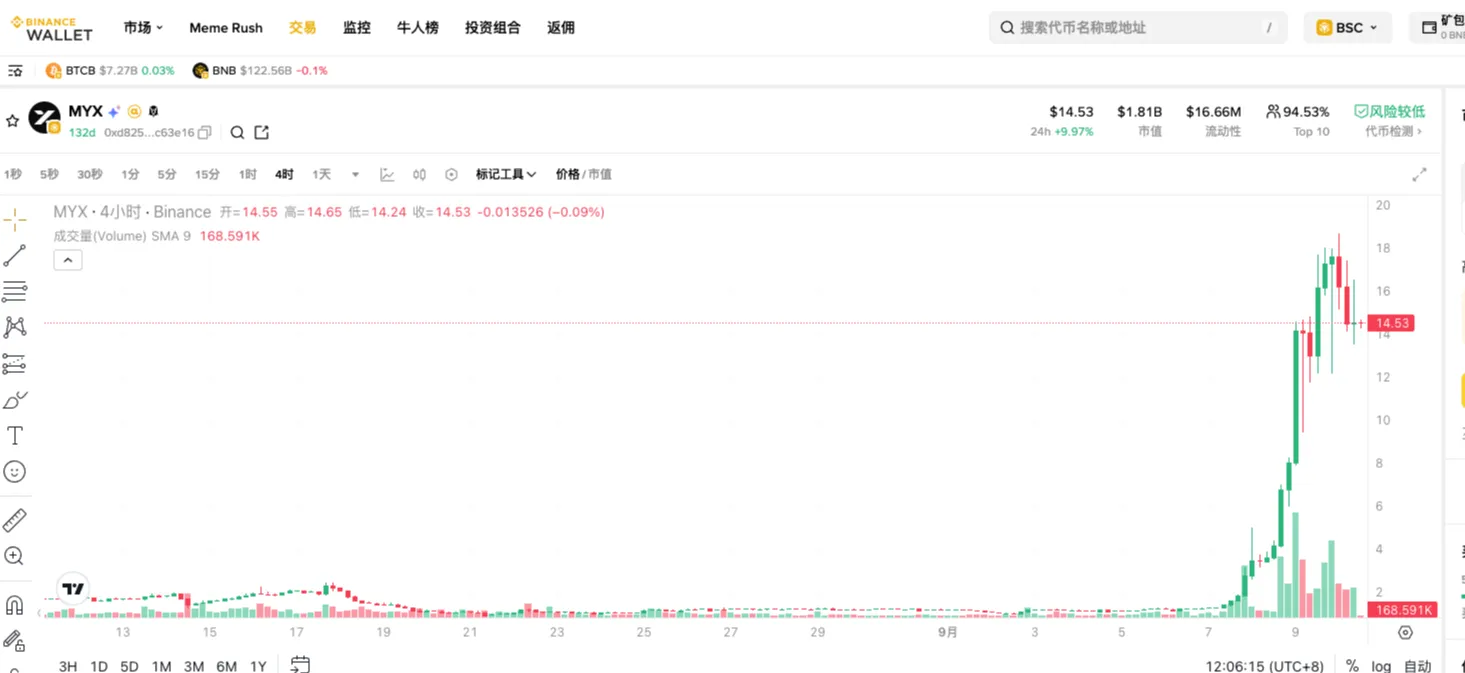
Task: Copy the contract address 0xd825...c63e16
Action: (205, 132)
